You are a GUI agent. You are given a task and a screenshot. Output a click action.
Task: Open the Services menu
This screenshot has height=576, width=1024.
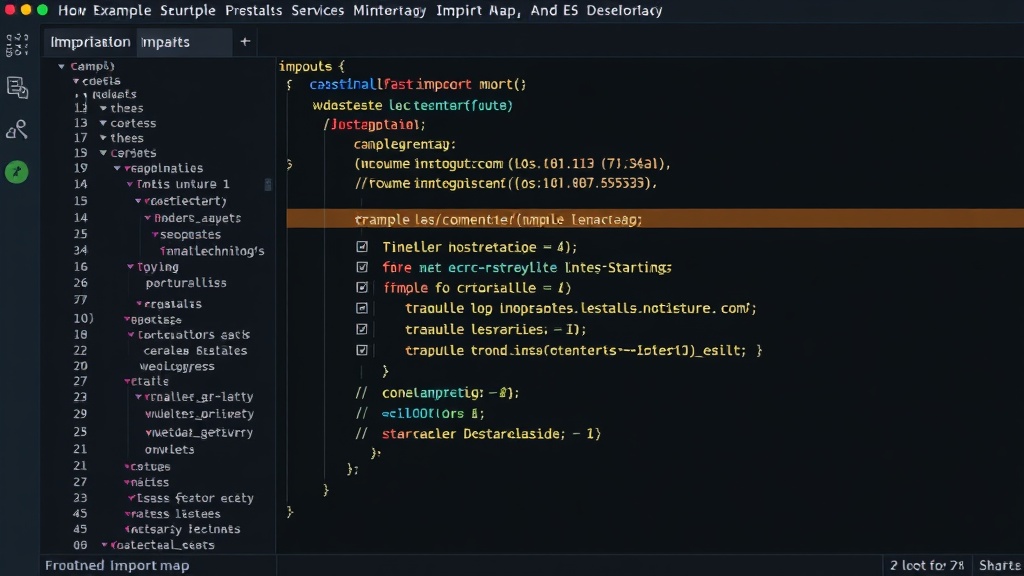coord(317,10)
